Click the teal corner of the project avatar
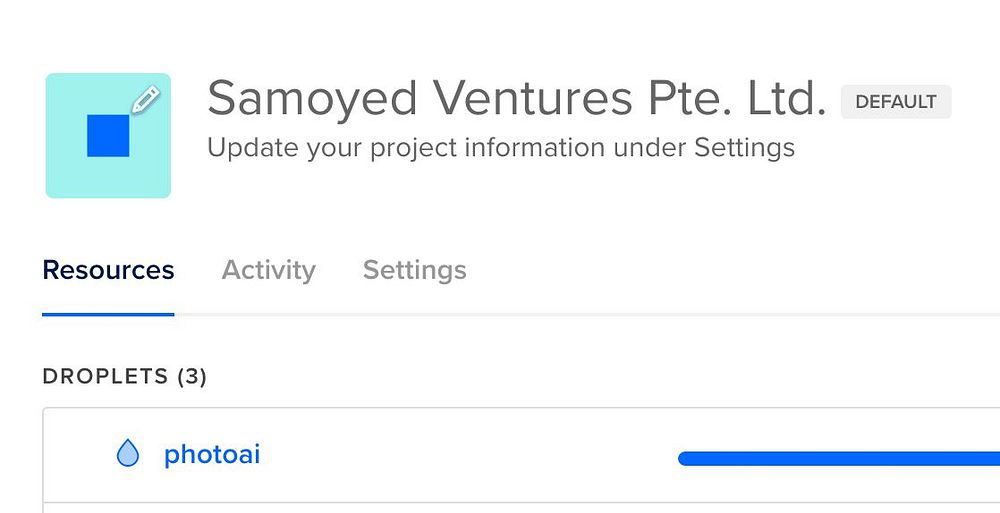This screenshot has width=1000, height=513. point(60,185)
